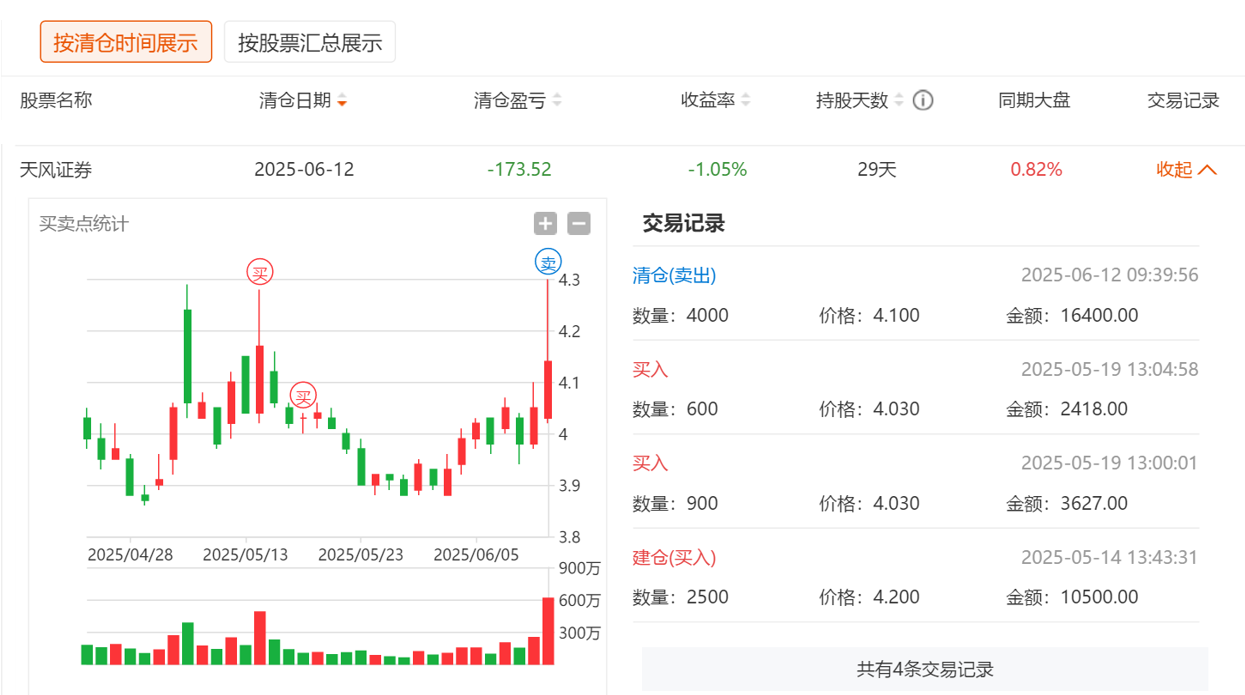Click price 价格：4.200

(869, 597)
